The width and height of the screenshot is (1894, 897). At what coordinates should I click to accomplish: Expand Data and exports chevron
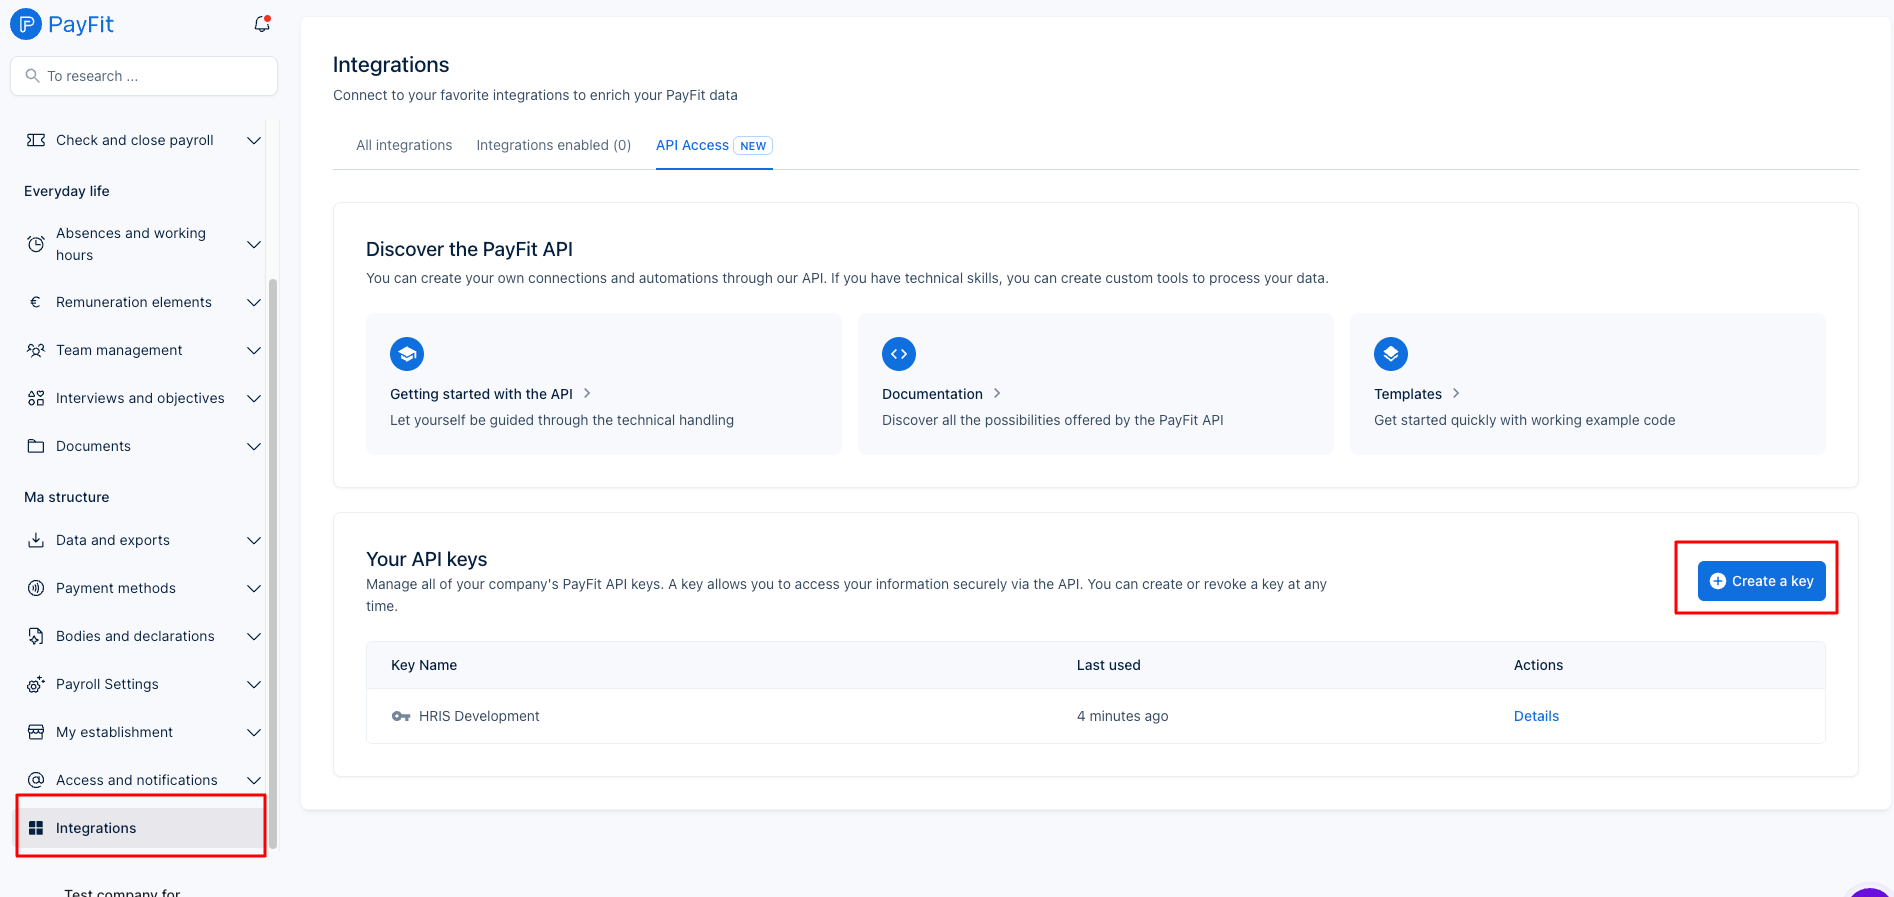tap(254, 540)
